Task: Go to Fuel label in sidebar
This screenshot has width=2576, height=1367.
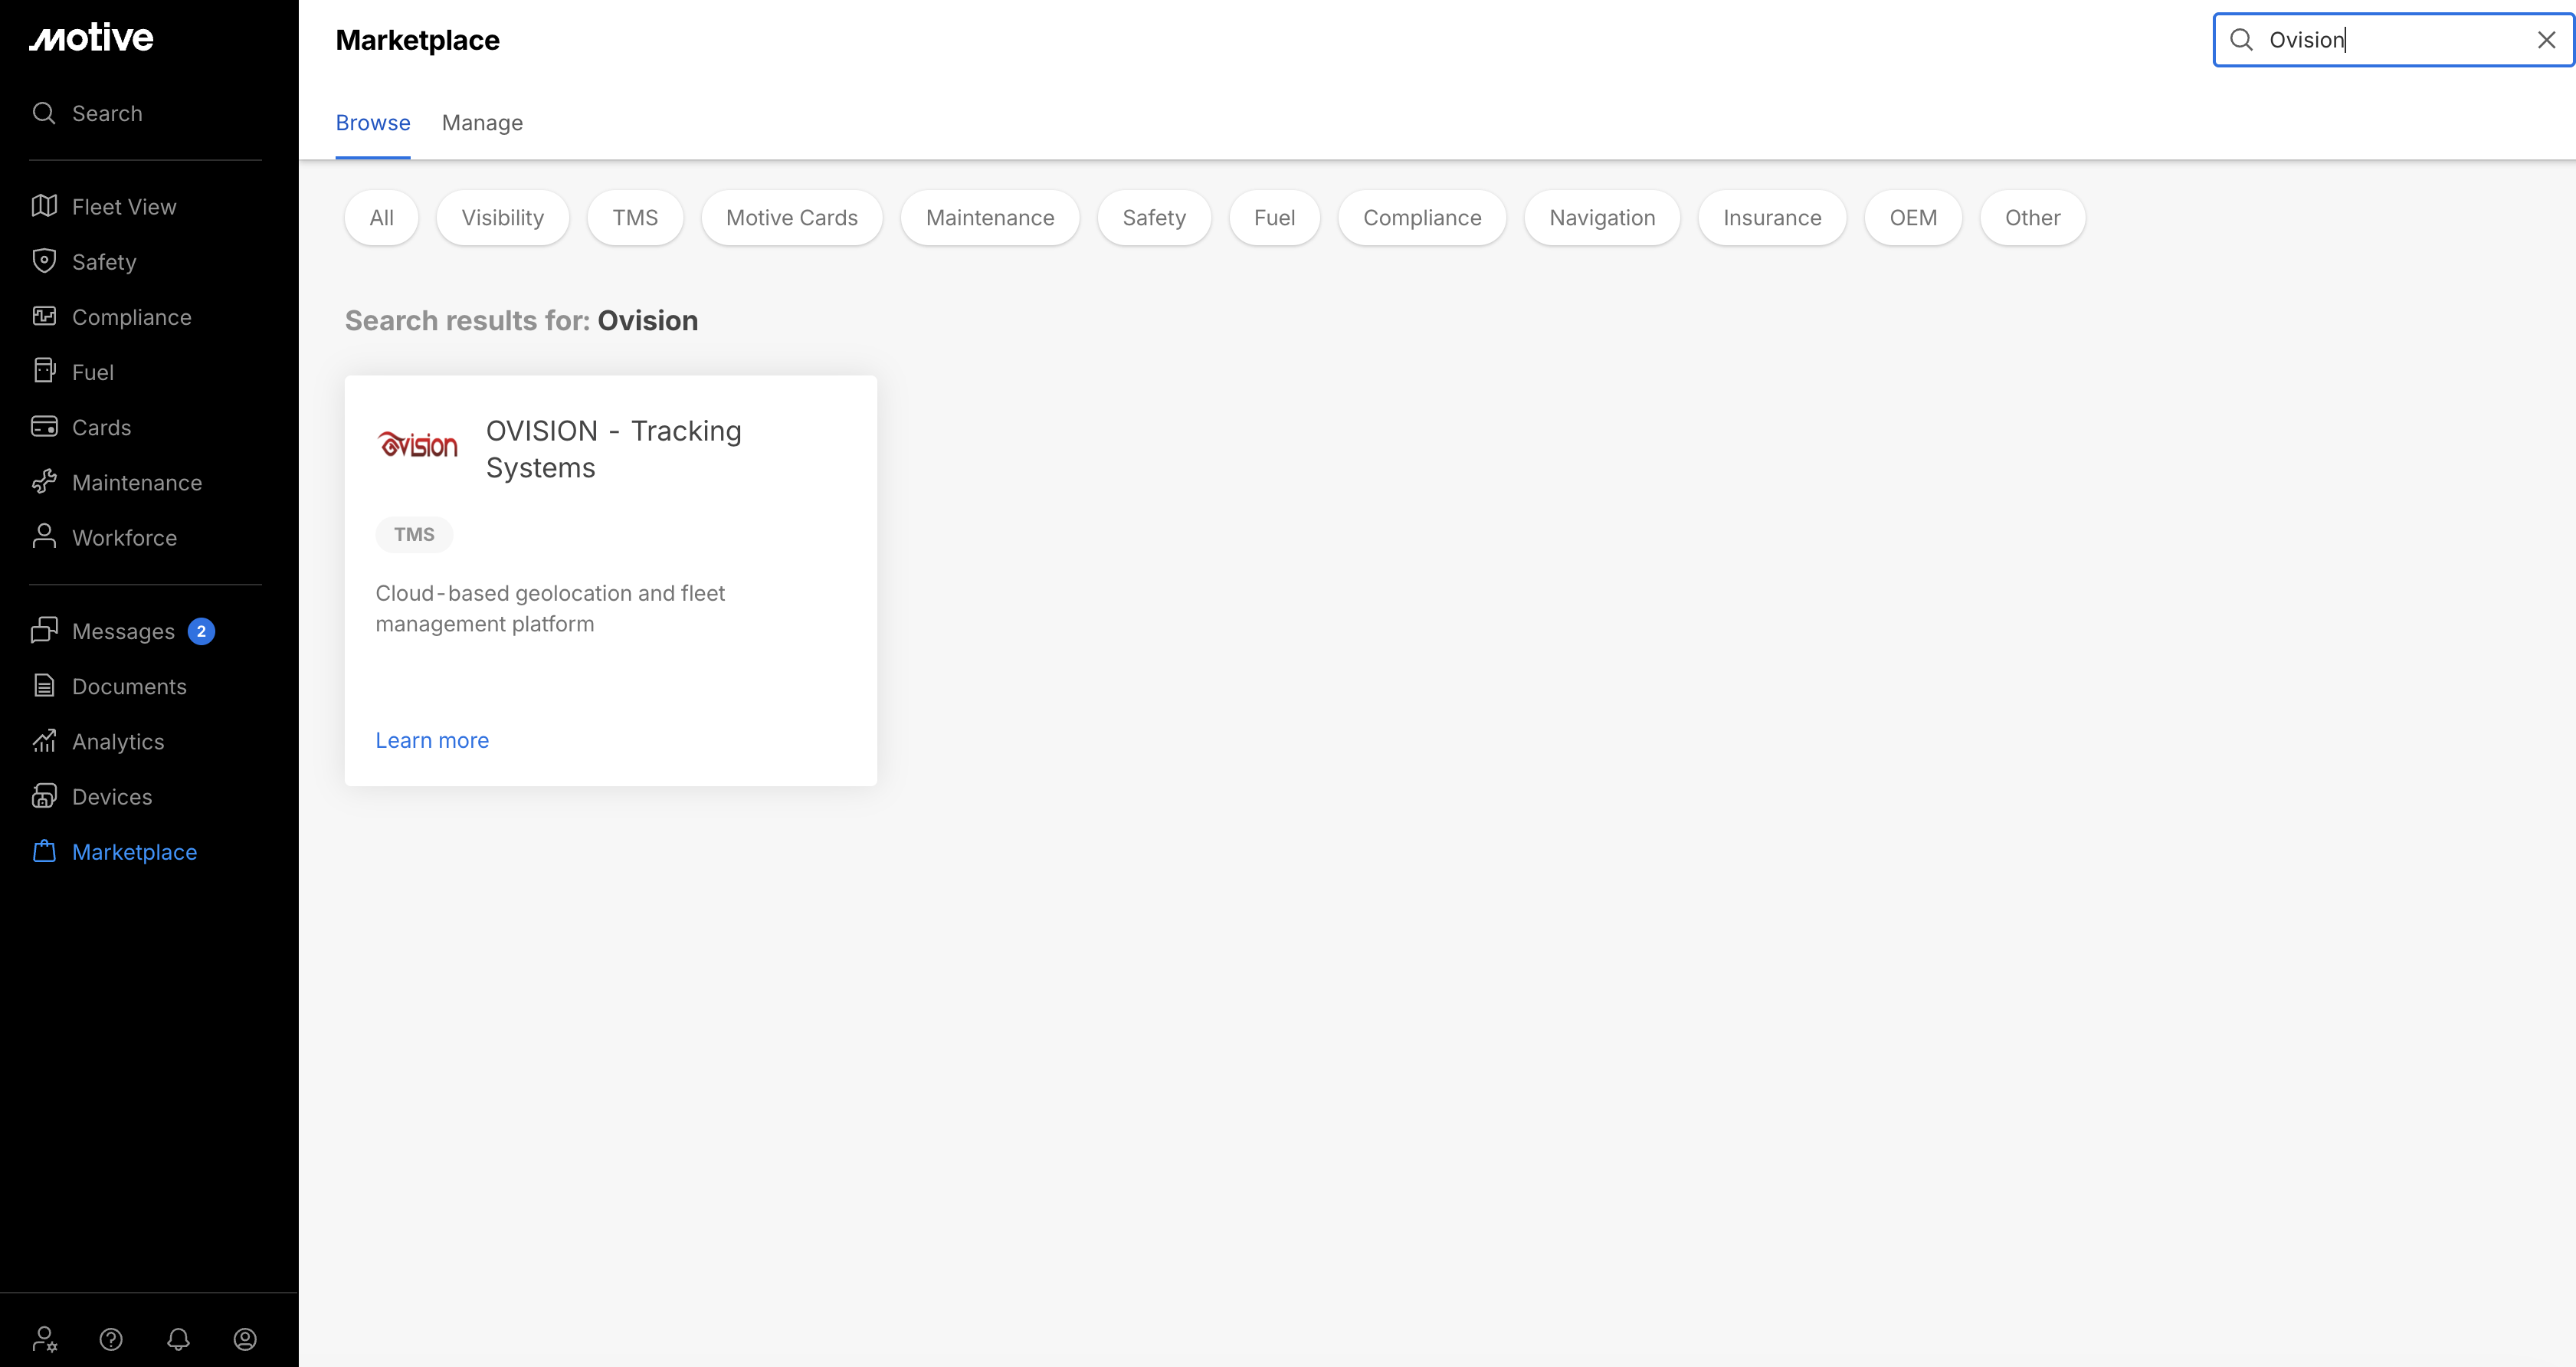Action: (93, 372)
